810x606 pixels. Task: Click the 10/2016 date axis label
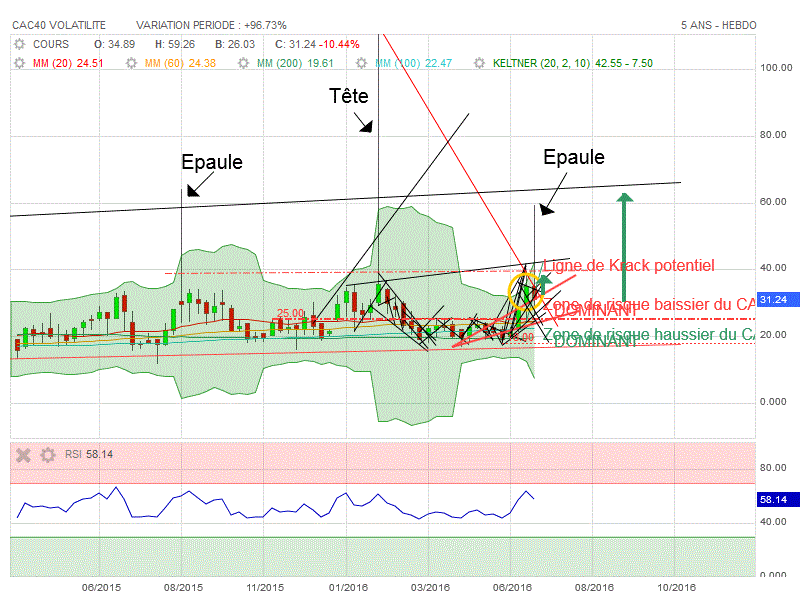[676, 587]
